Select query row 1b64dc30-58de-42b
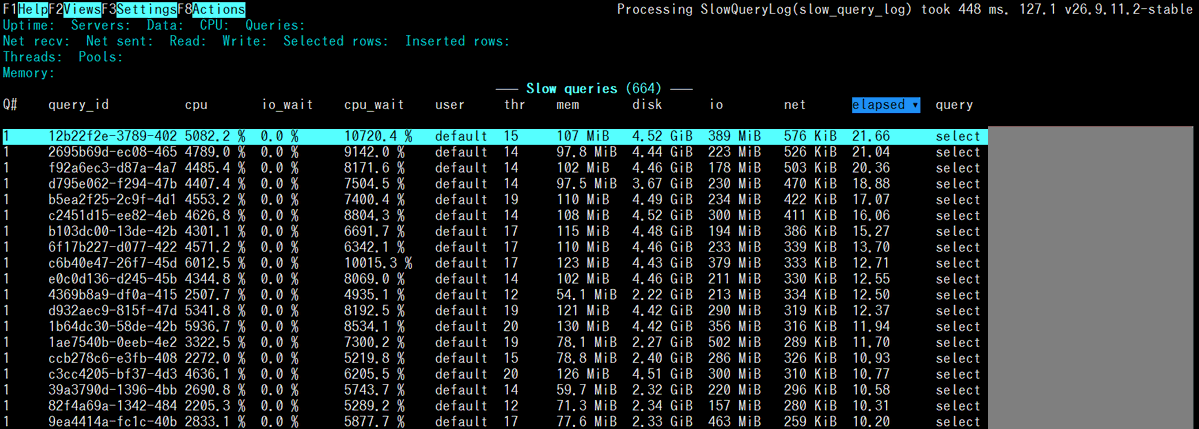 tap(495, 327)
